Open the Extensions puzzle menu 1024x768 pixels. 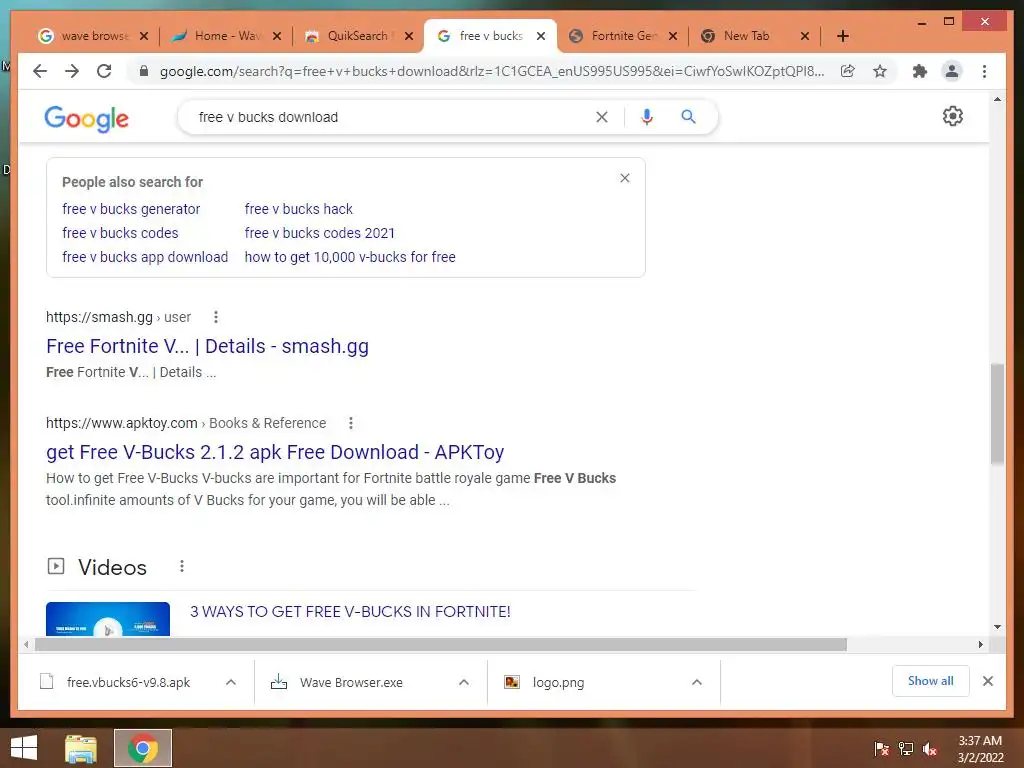920,71
